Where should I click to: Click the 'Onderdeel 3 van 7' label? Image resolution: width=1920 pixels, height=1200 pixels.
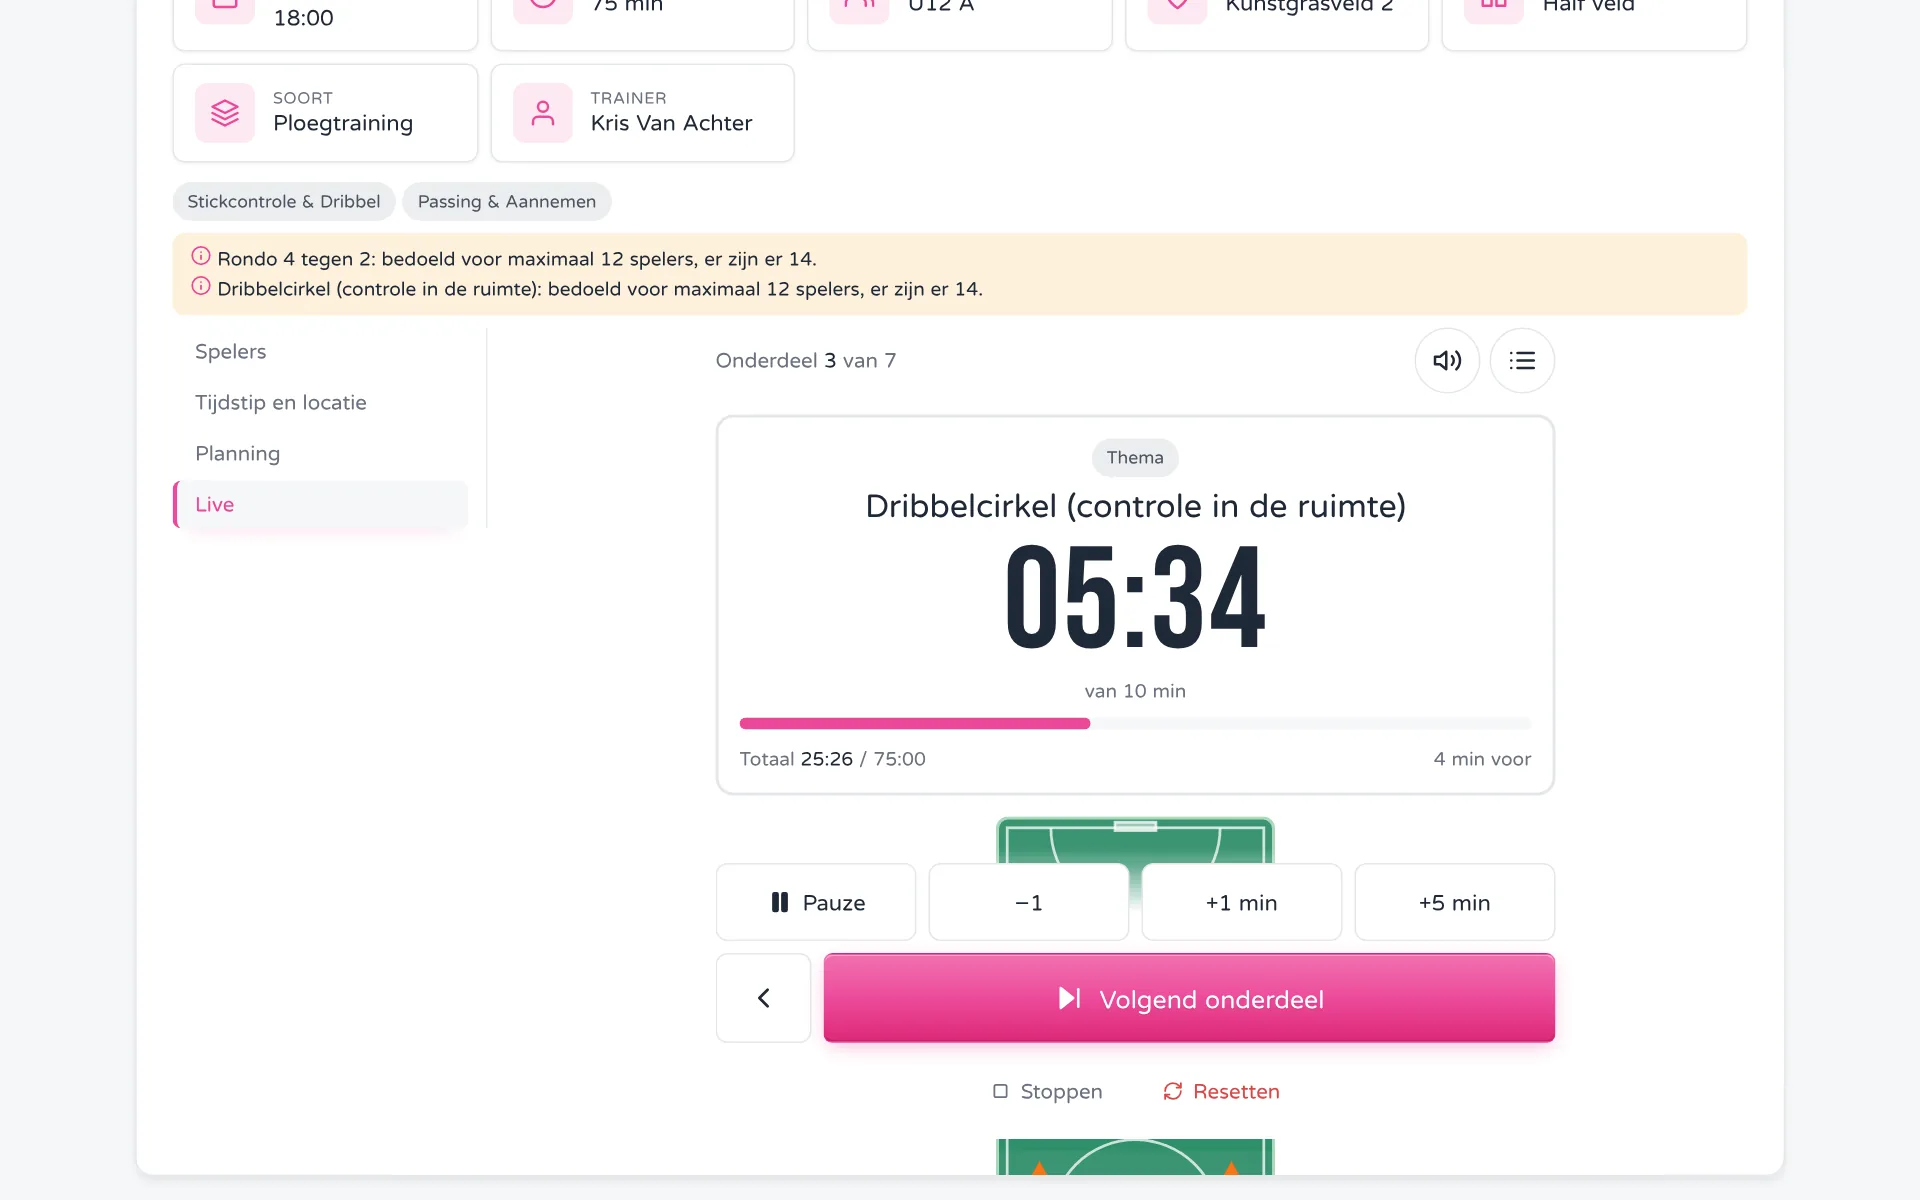coord(805,360)
